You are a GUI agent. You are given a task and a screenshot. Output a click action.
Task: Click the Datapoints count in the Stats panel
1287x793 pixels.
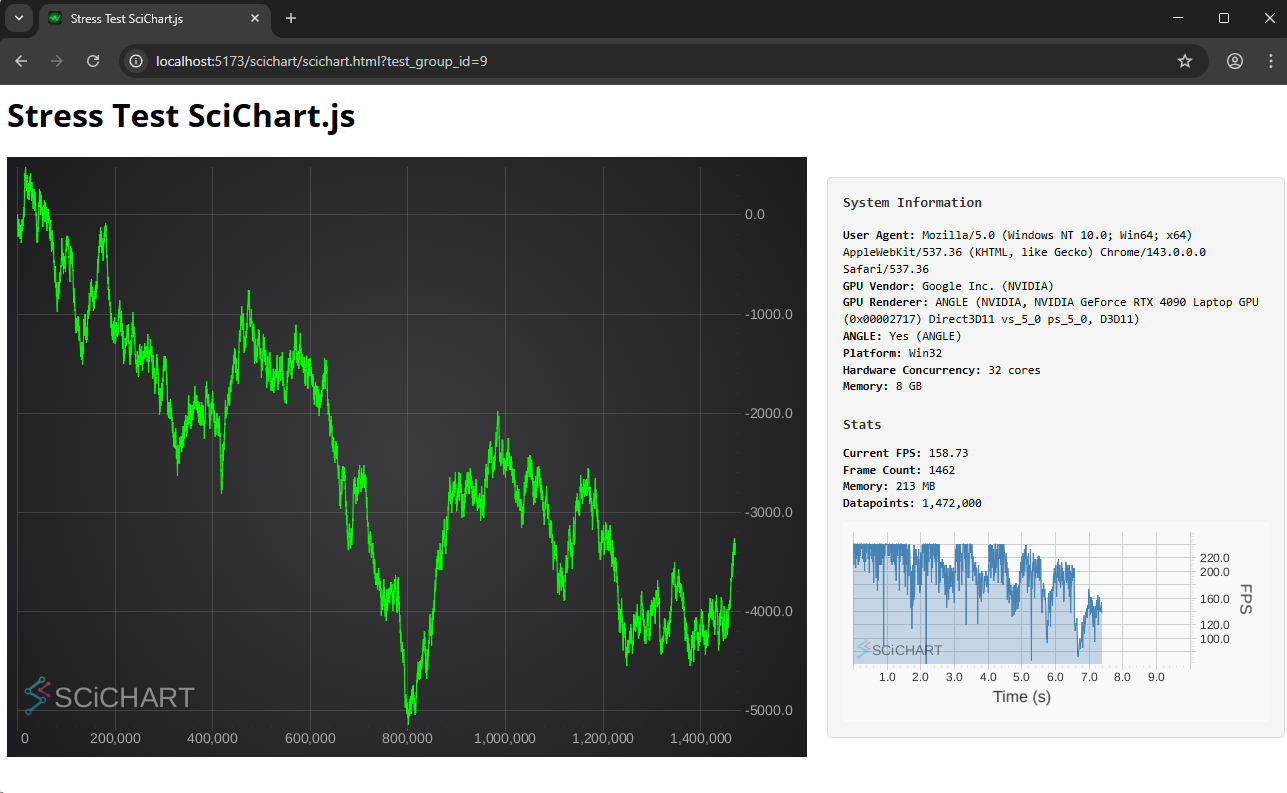(912, 503)
